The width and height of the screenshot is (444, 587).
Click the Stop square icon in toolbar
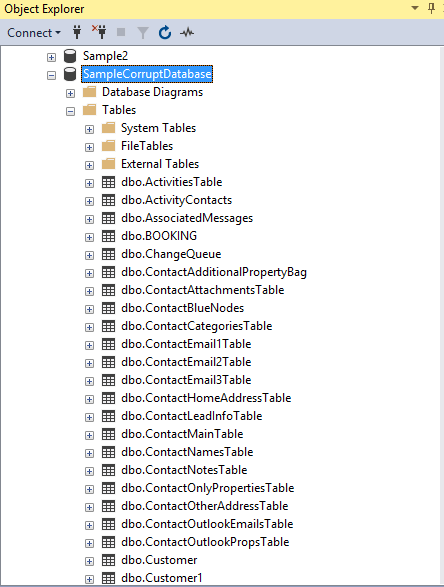point(121,32)
